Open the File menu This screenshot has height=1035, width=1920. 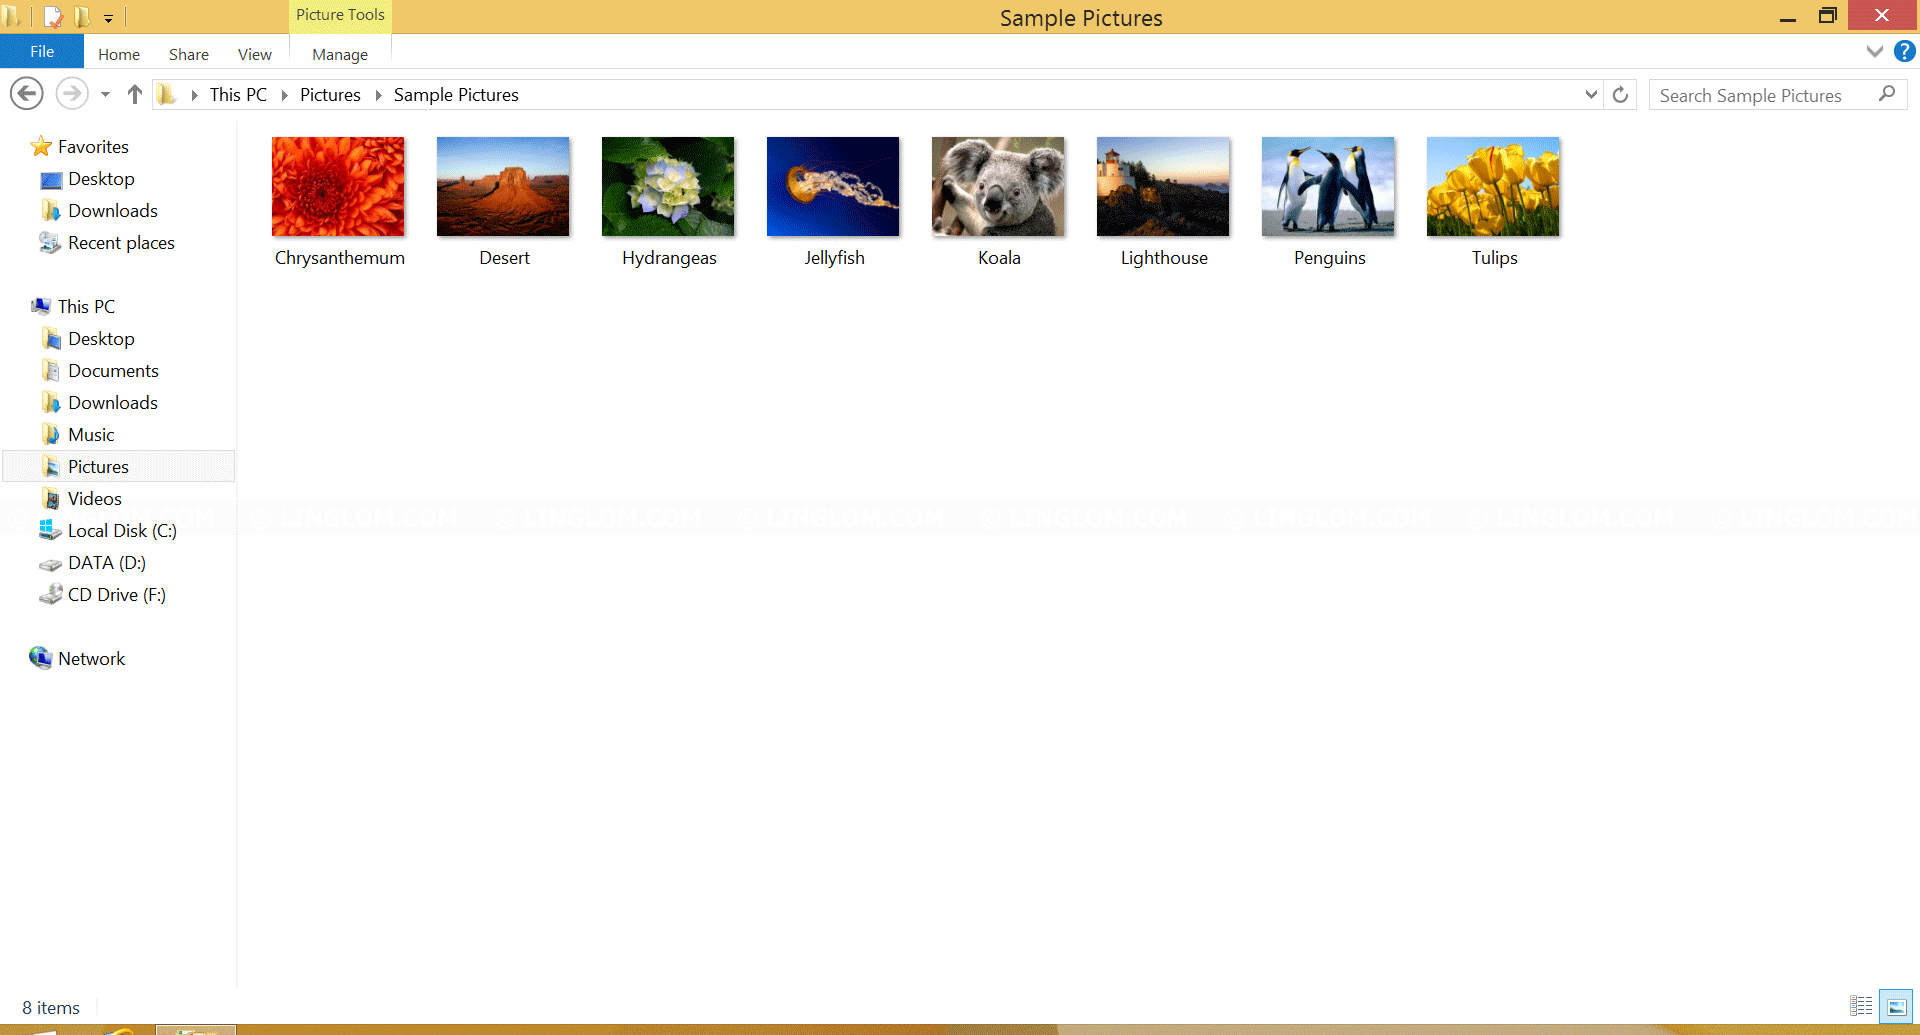pyautogui.click(x=42, y=52)
